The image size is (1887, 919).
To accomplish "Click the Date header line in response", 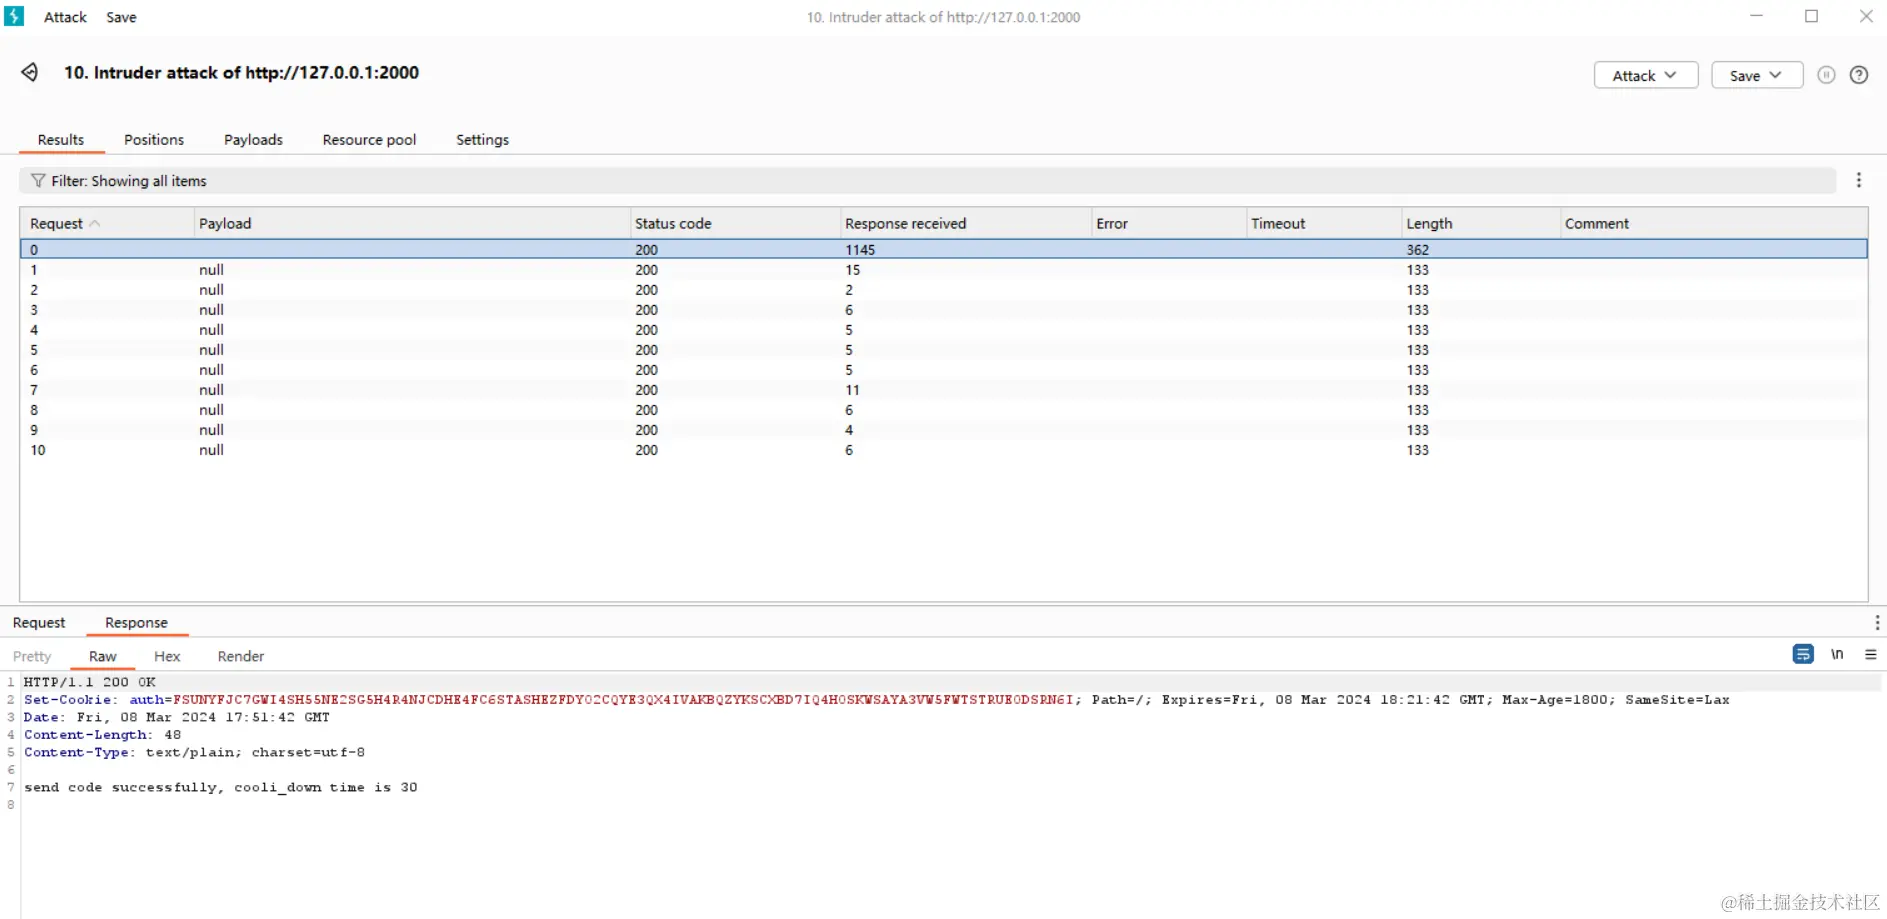I will [176, 717].
